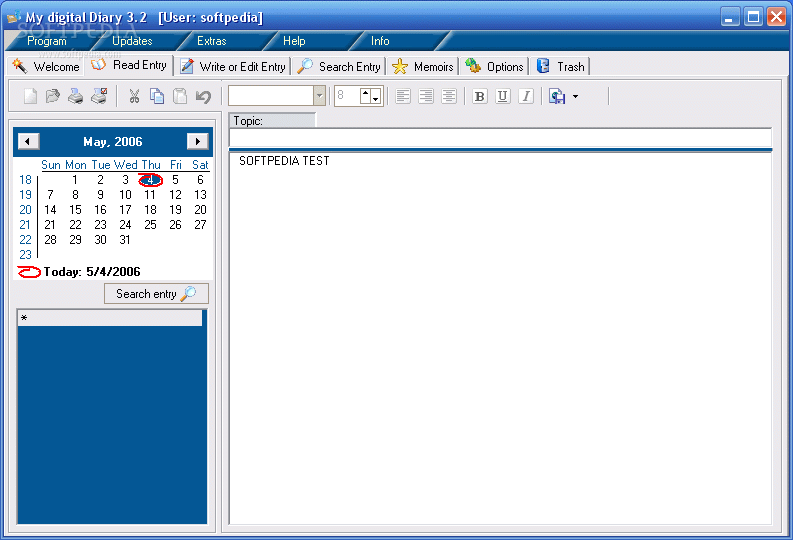Screen dimensions: 793x540
Task: Click the Copy toolbar icon
Action: coord(157,96)
